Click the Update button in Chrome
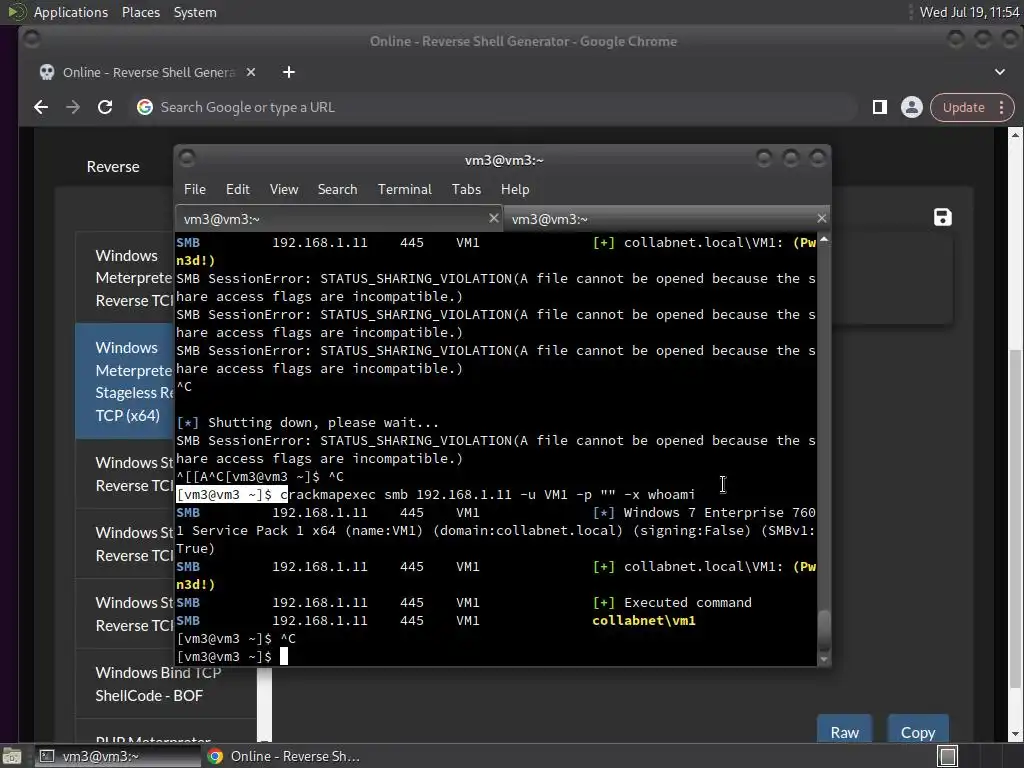This screenshot has height=768, width=1024. [963, 107]
